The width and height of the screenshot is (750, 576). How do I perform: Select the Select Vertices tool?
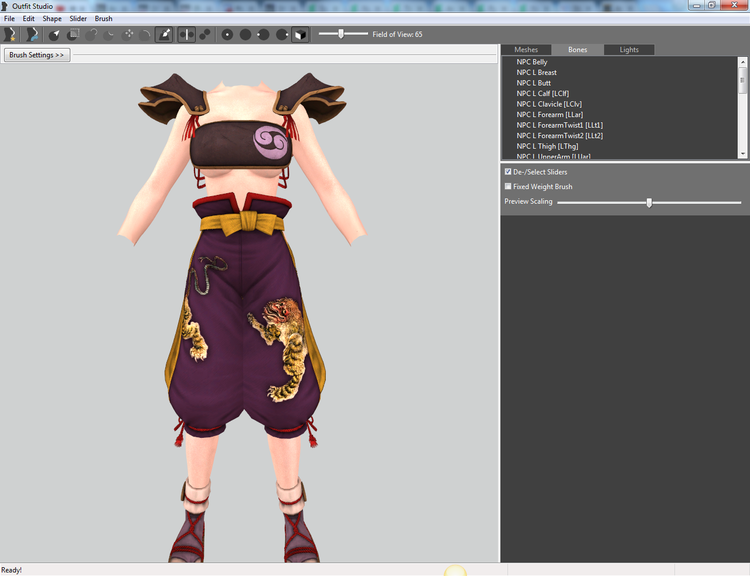tap(54, 34)
